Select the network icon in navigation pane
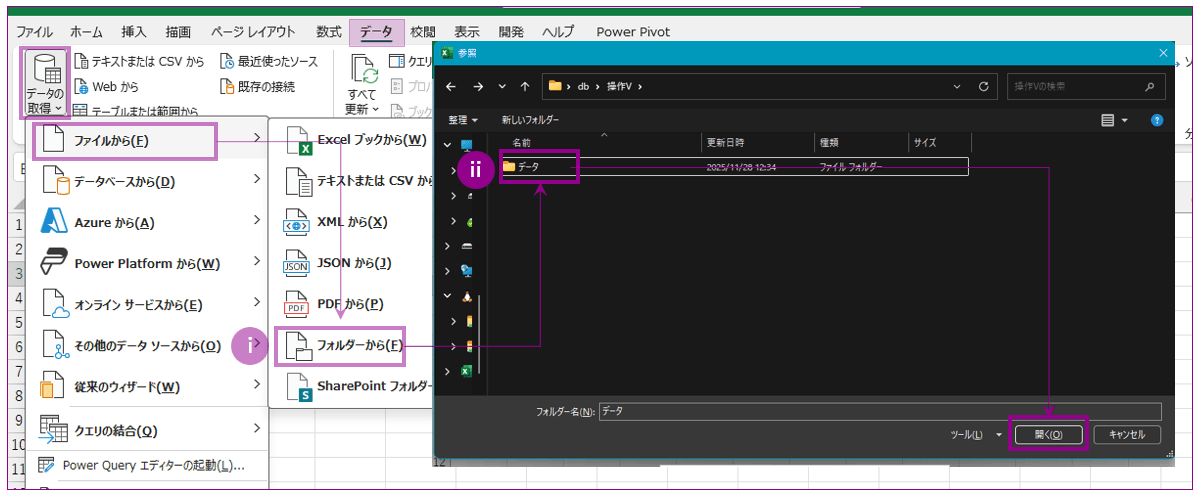The height and width of the screenshot is (492, 1194). [467, 270]
